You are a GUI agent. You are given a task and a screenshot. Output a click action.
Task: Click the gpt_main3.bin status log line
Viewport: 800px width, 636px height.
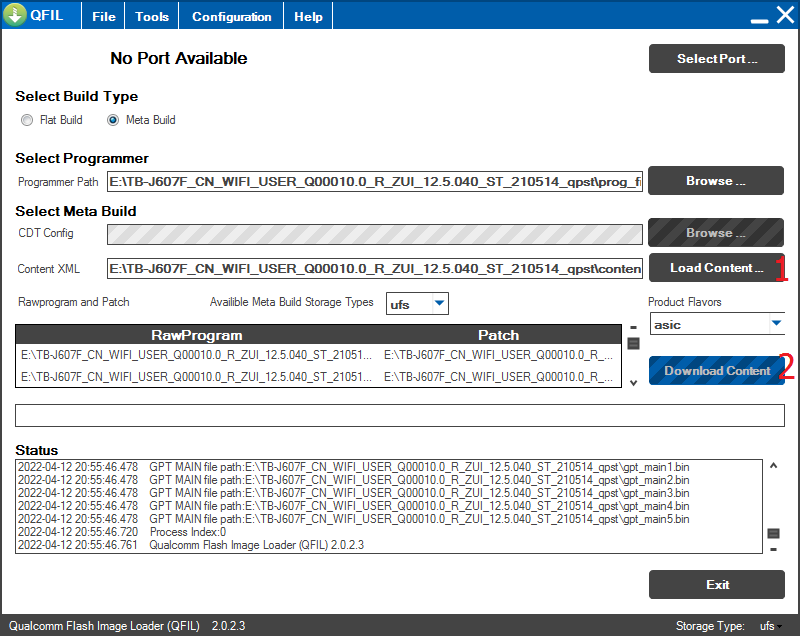tap(354, 493)
